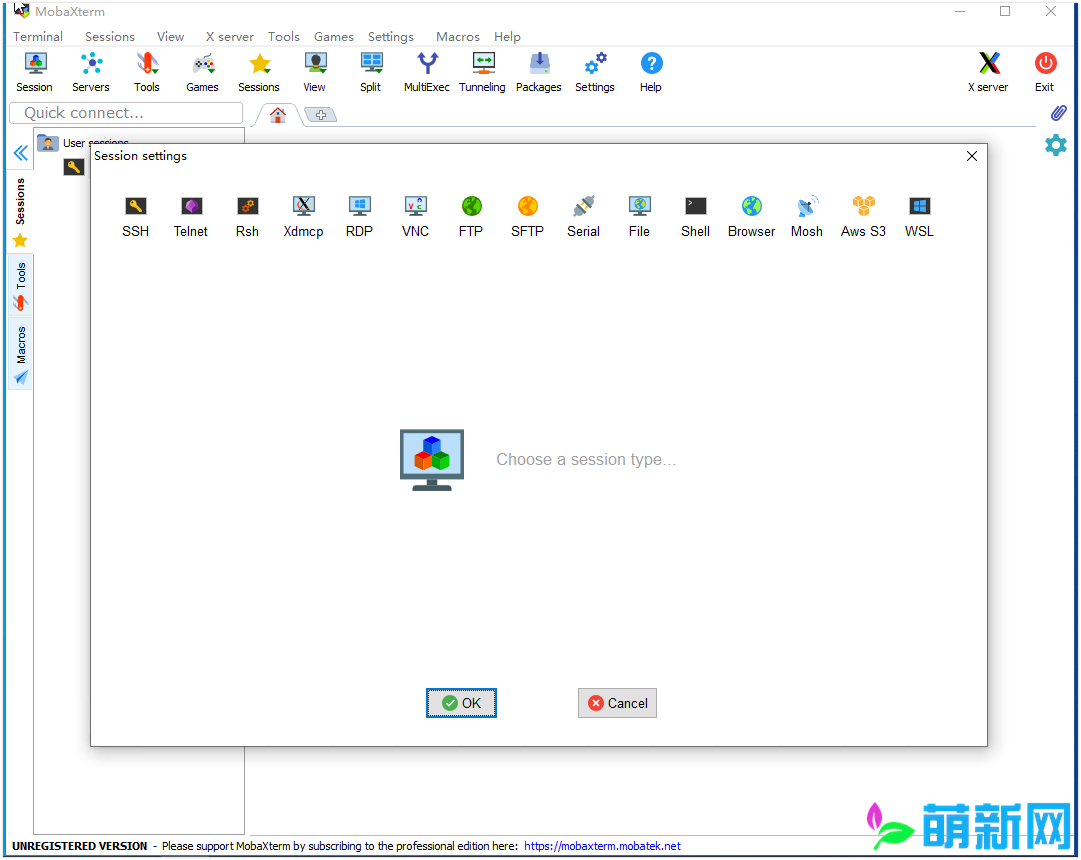Open Help menu in menu bar
Screen dimensions: 1081x860
pyautogui.click(x=507, y=37)
